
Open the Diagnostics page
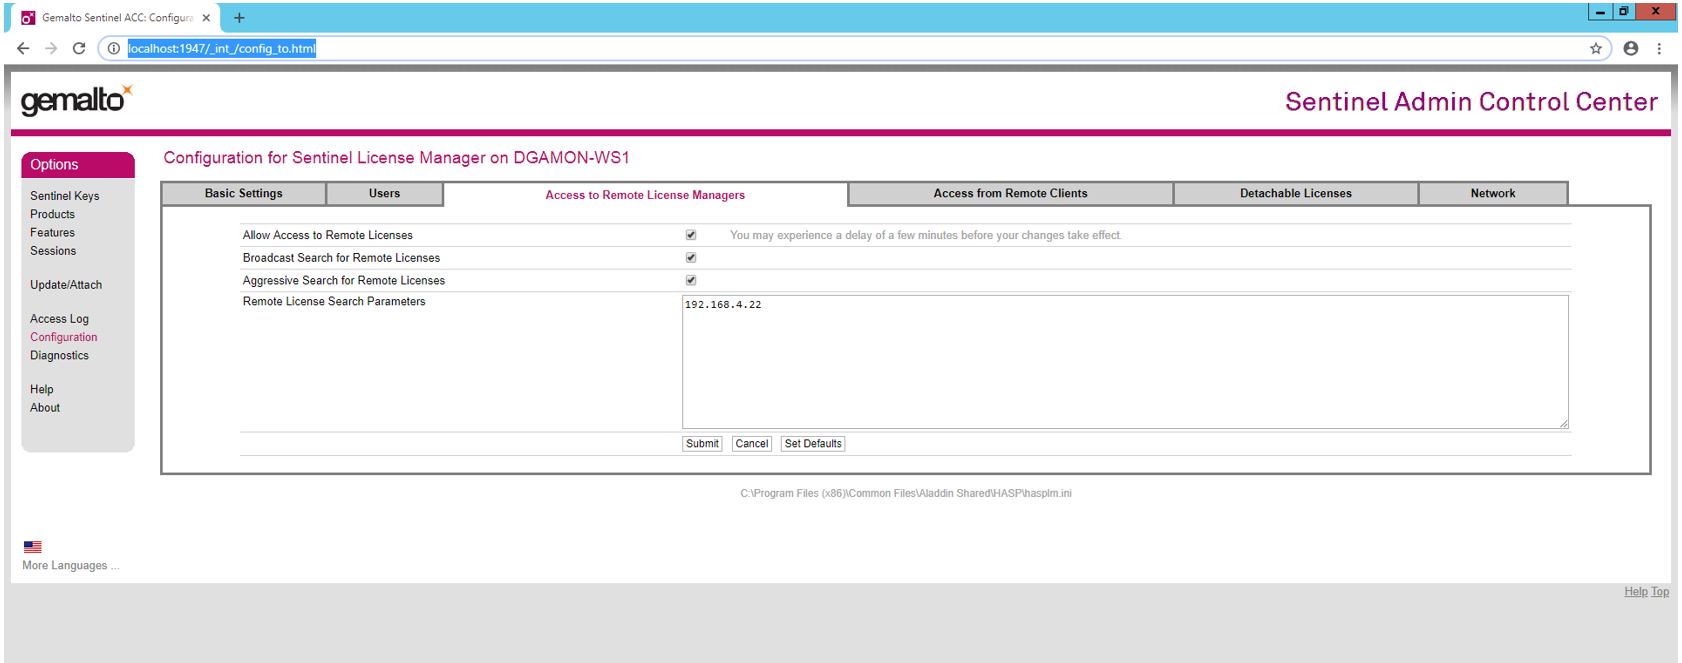pyautogui.click(x=59, y=356)
